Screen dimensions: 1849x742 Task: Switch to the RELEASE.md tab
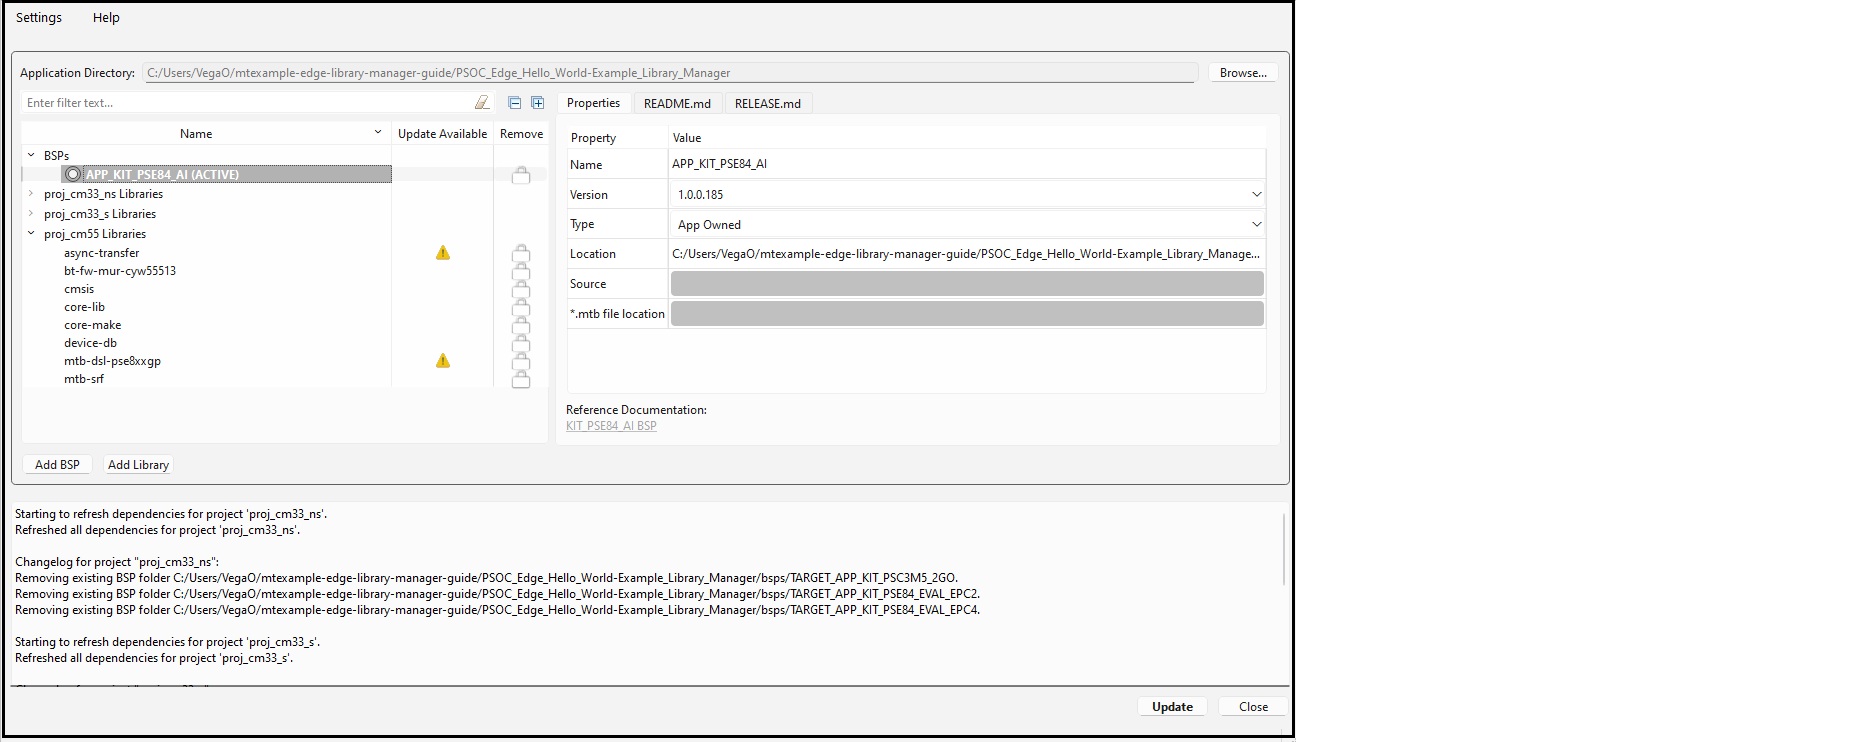pos(767,104)
